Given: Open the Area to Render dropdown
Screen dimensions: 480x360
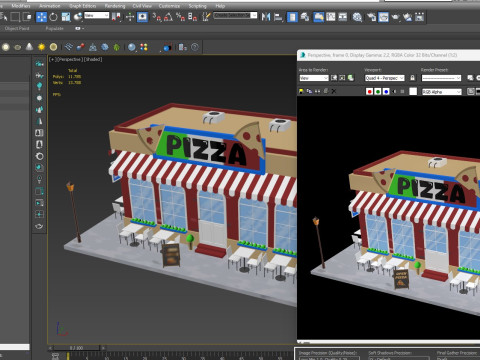Looking at the screenshot, I should click(x=314, y=78).
